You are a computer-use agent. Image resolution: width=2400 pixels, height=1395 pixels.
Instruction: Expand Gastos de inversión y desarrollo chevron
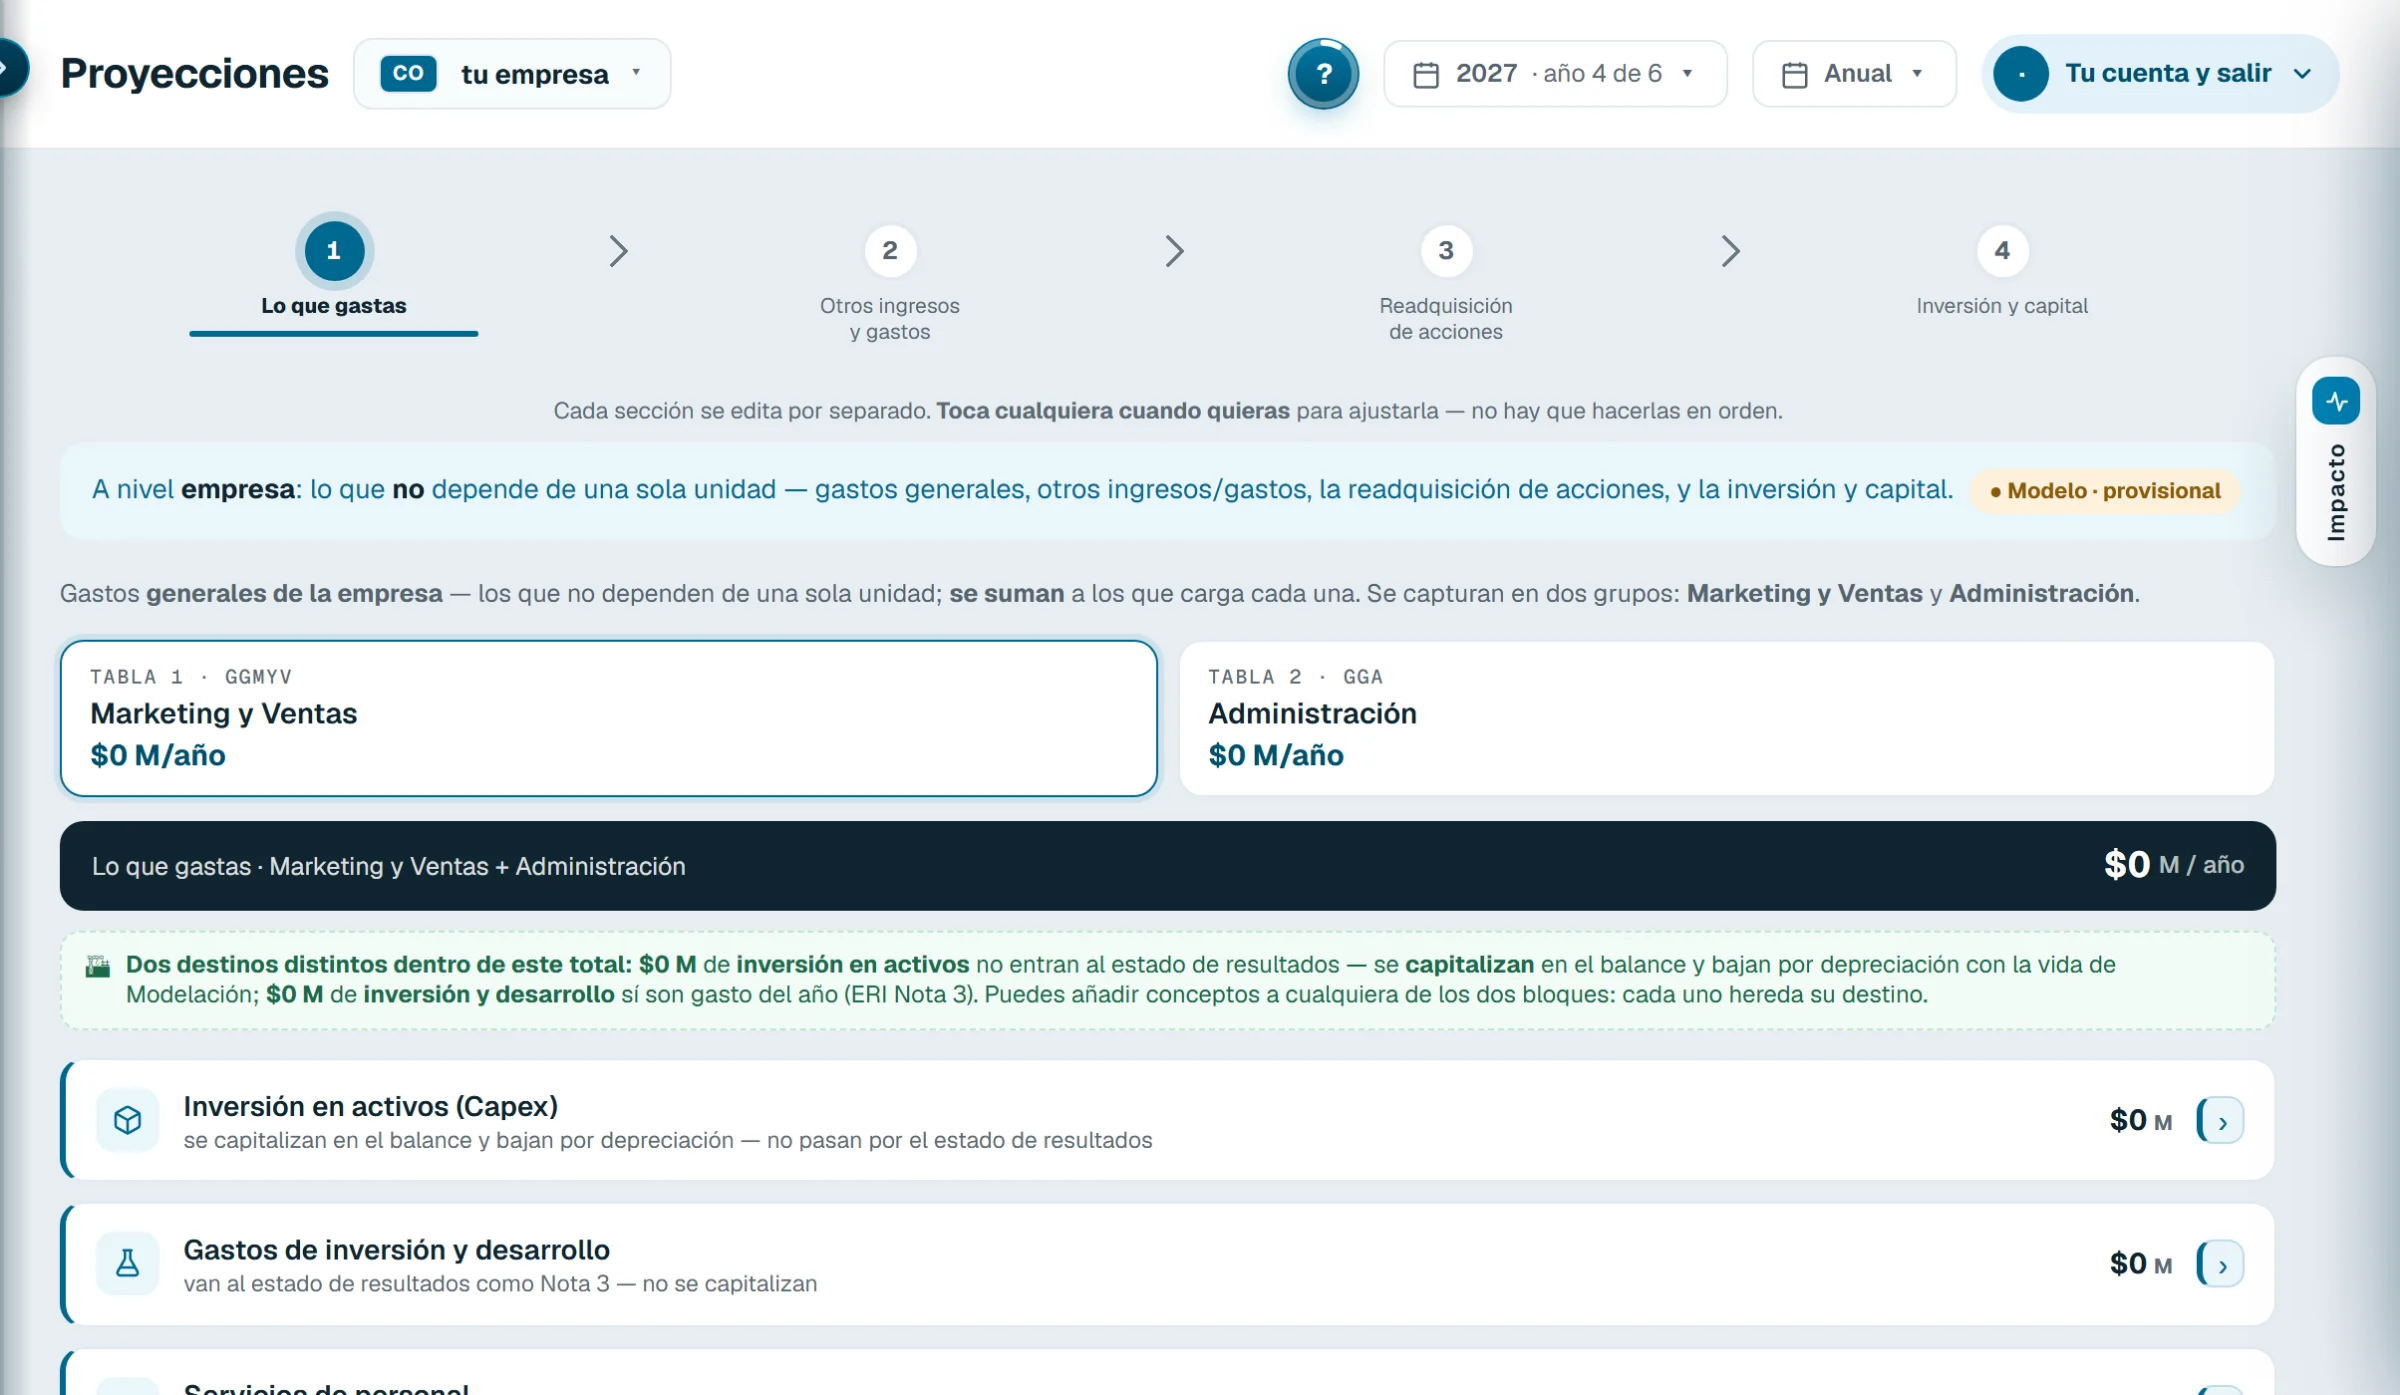[2220, 1265]
